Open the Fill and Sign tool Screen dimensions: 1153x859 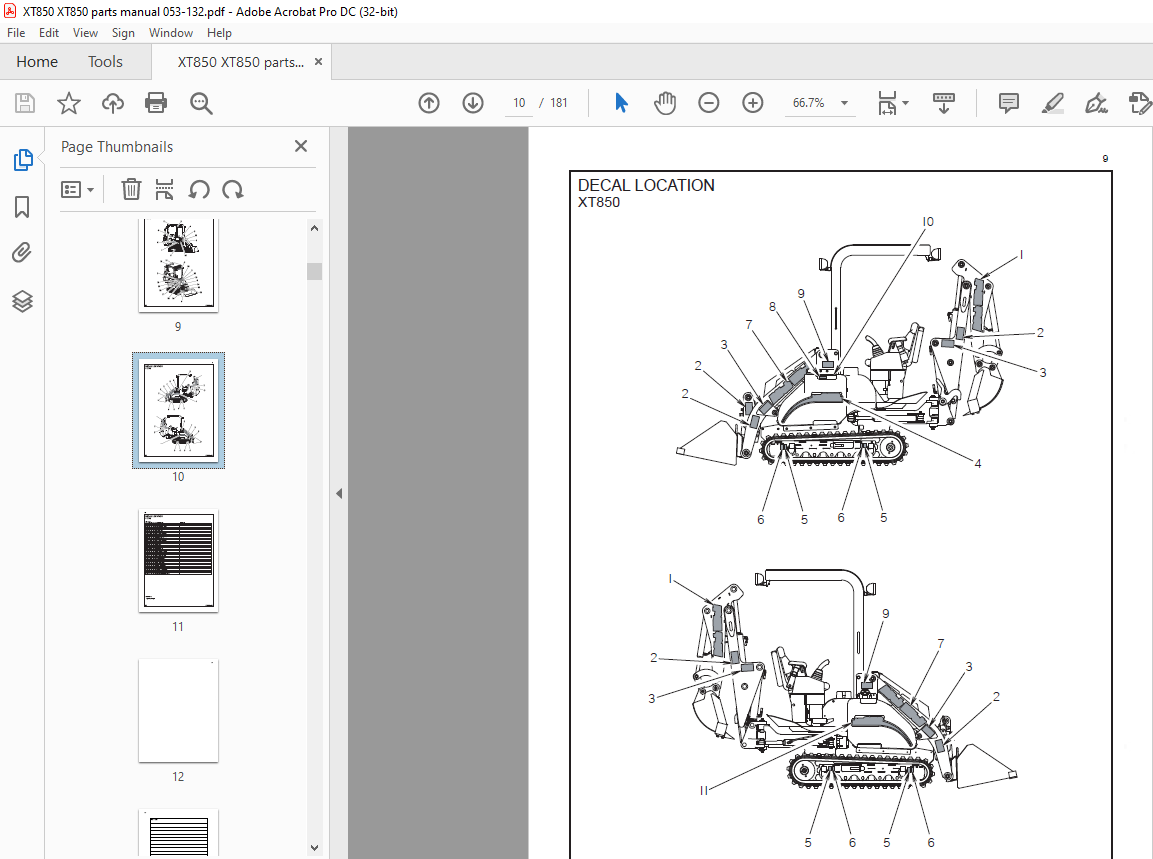coord(1096,103)
